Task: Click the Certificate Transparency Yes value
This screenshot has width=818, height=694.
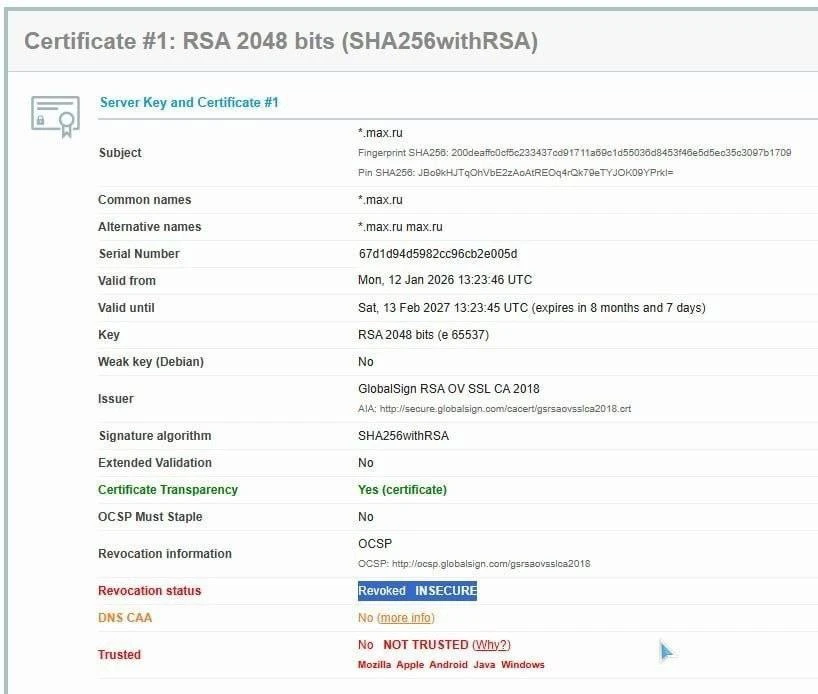Action: click(x=402, y=489)
